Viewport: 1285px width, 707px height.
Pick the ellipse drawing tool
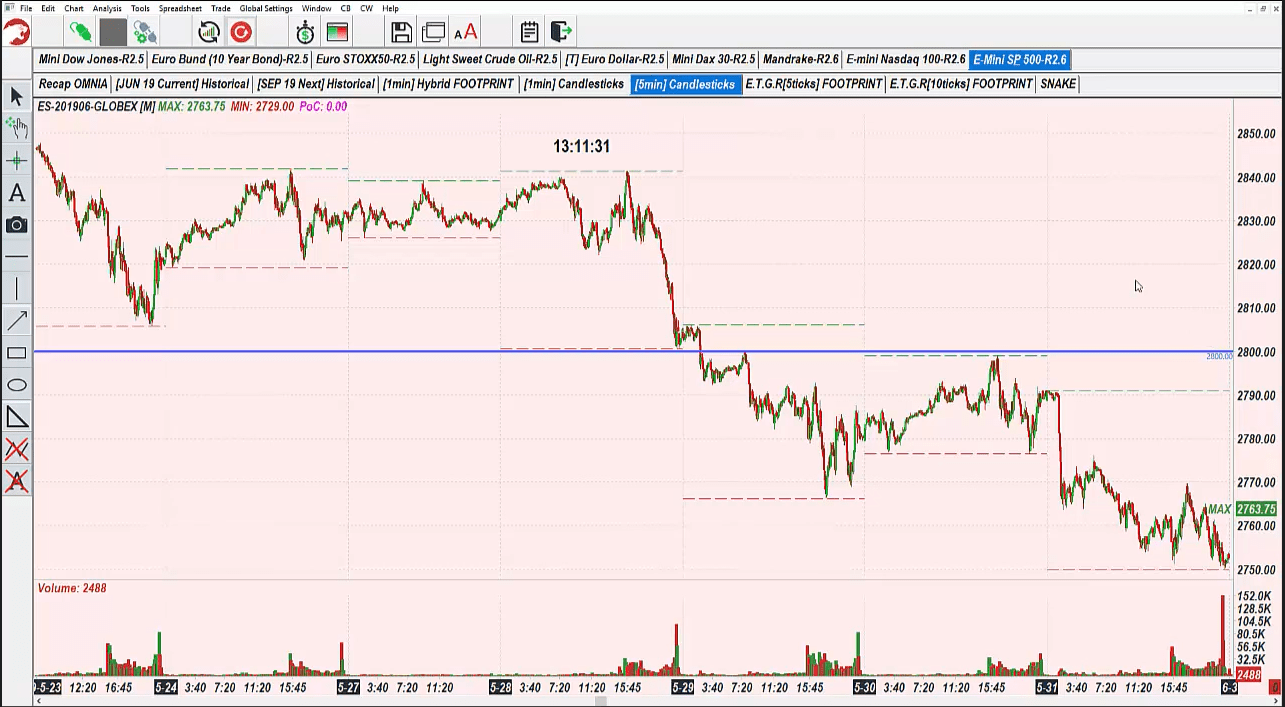point(16,385)
